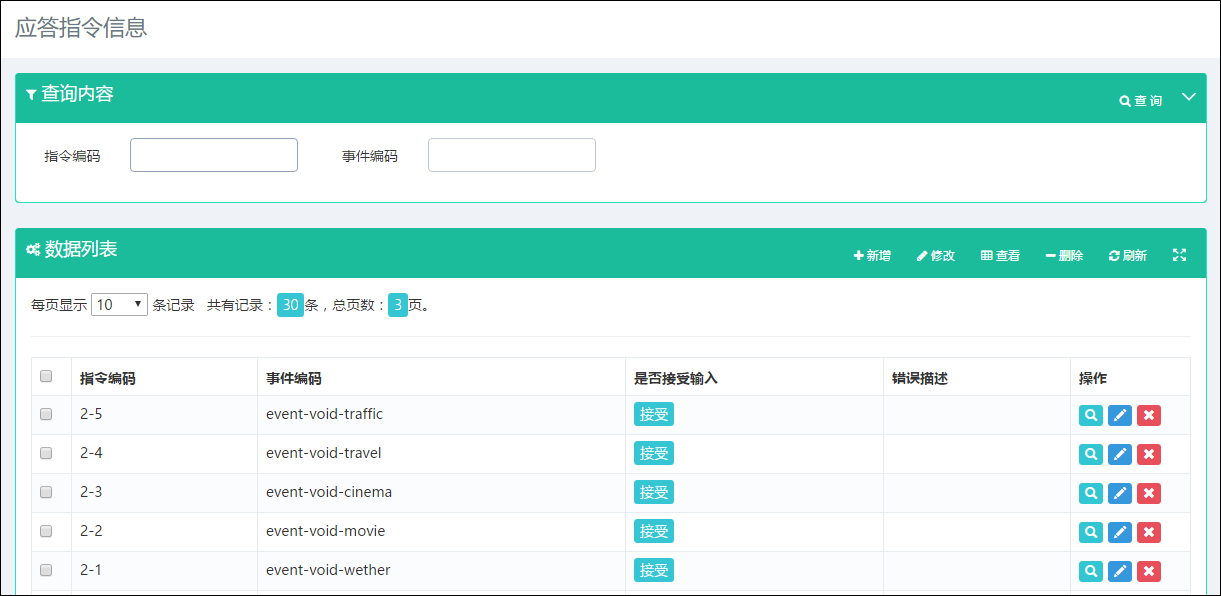Delete the 2-2 record
The height and width of the screenshot is (596, 1221).
[1149, 532]
